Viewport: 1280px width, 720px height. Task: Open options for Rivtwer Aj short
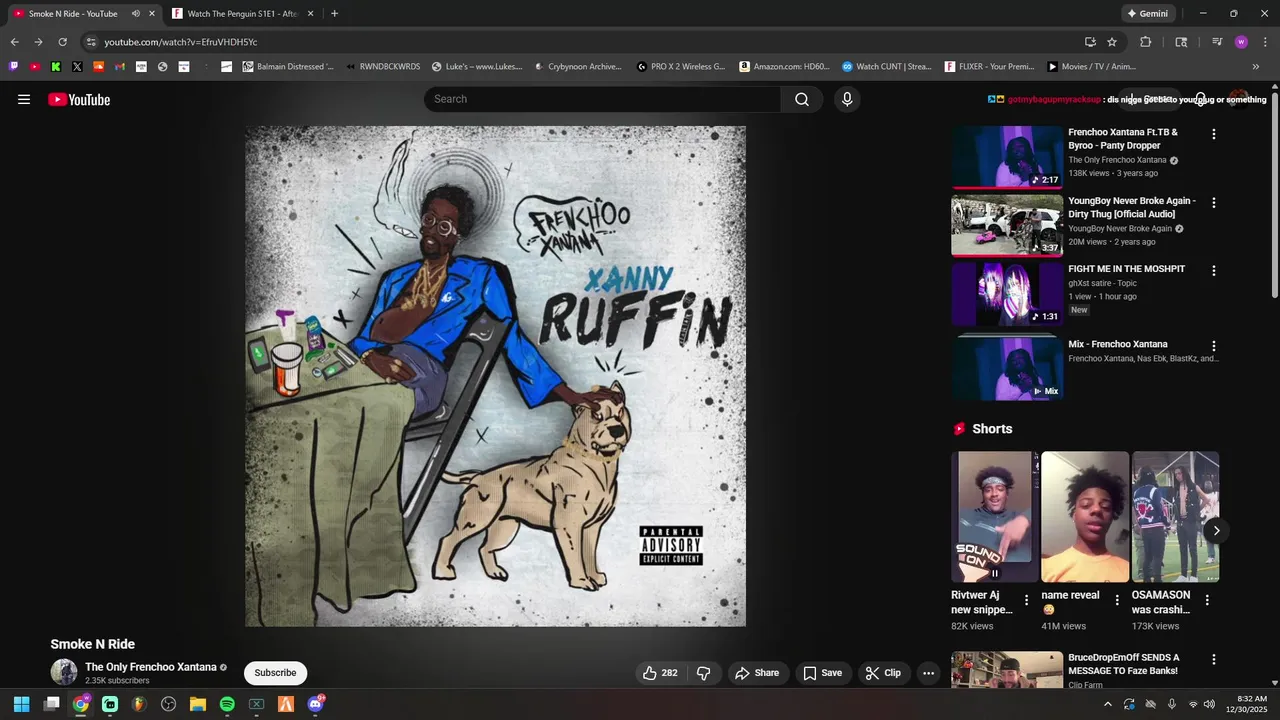[1026, 601]
